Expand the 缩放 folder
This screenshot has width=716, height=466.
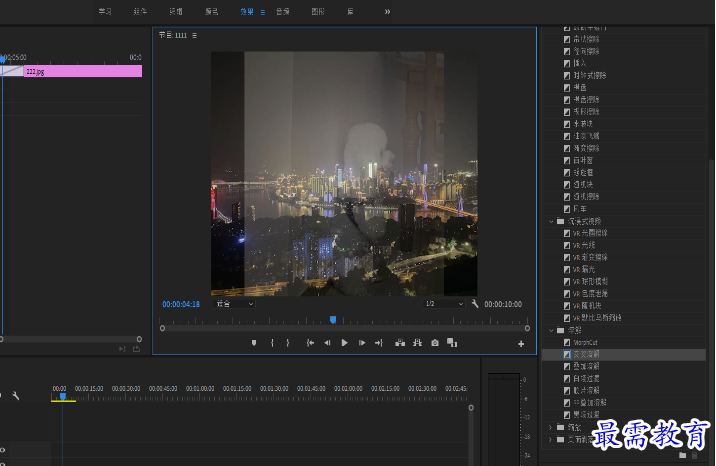point(550,427)
